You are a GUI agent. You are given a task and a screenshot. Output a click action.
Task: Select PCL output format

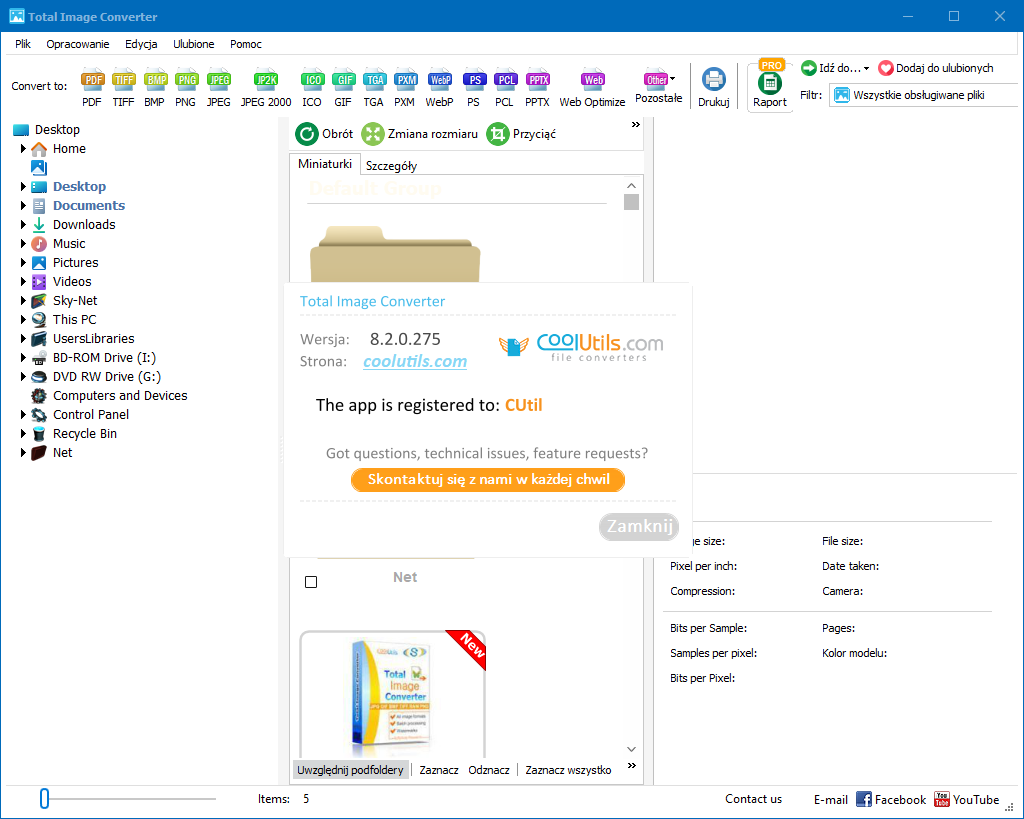tap(505, 88)
